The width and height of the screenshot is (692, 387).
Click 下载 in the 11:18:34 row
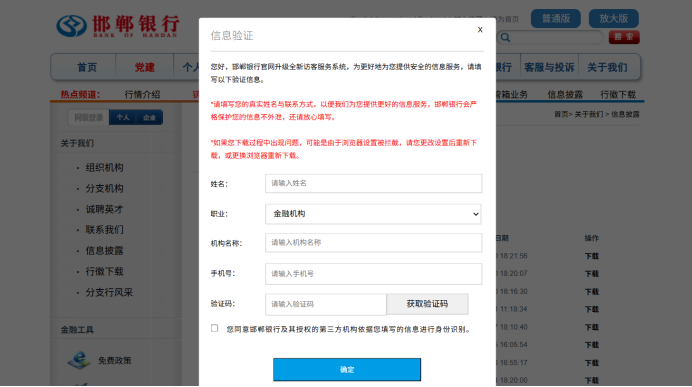coord(592,309)
